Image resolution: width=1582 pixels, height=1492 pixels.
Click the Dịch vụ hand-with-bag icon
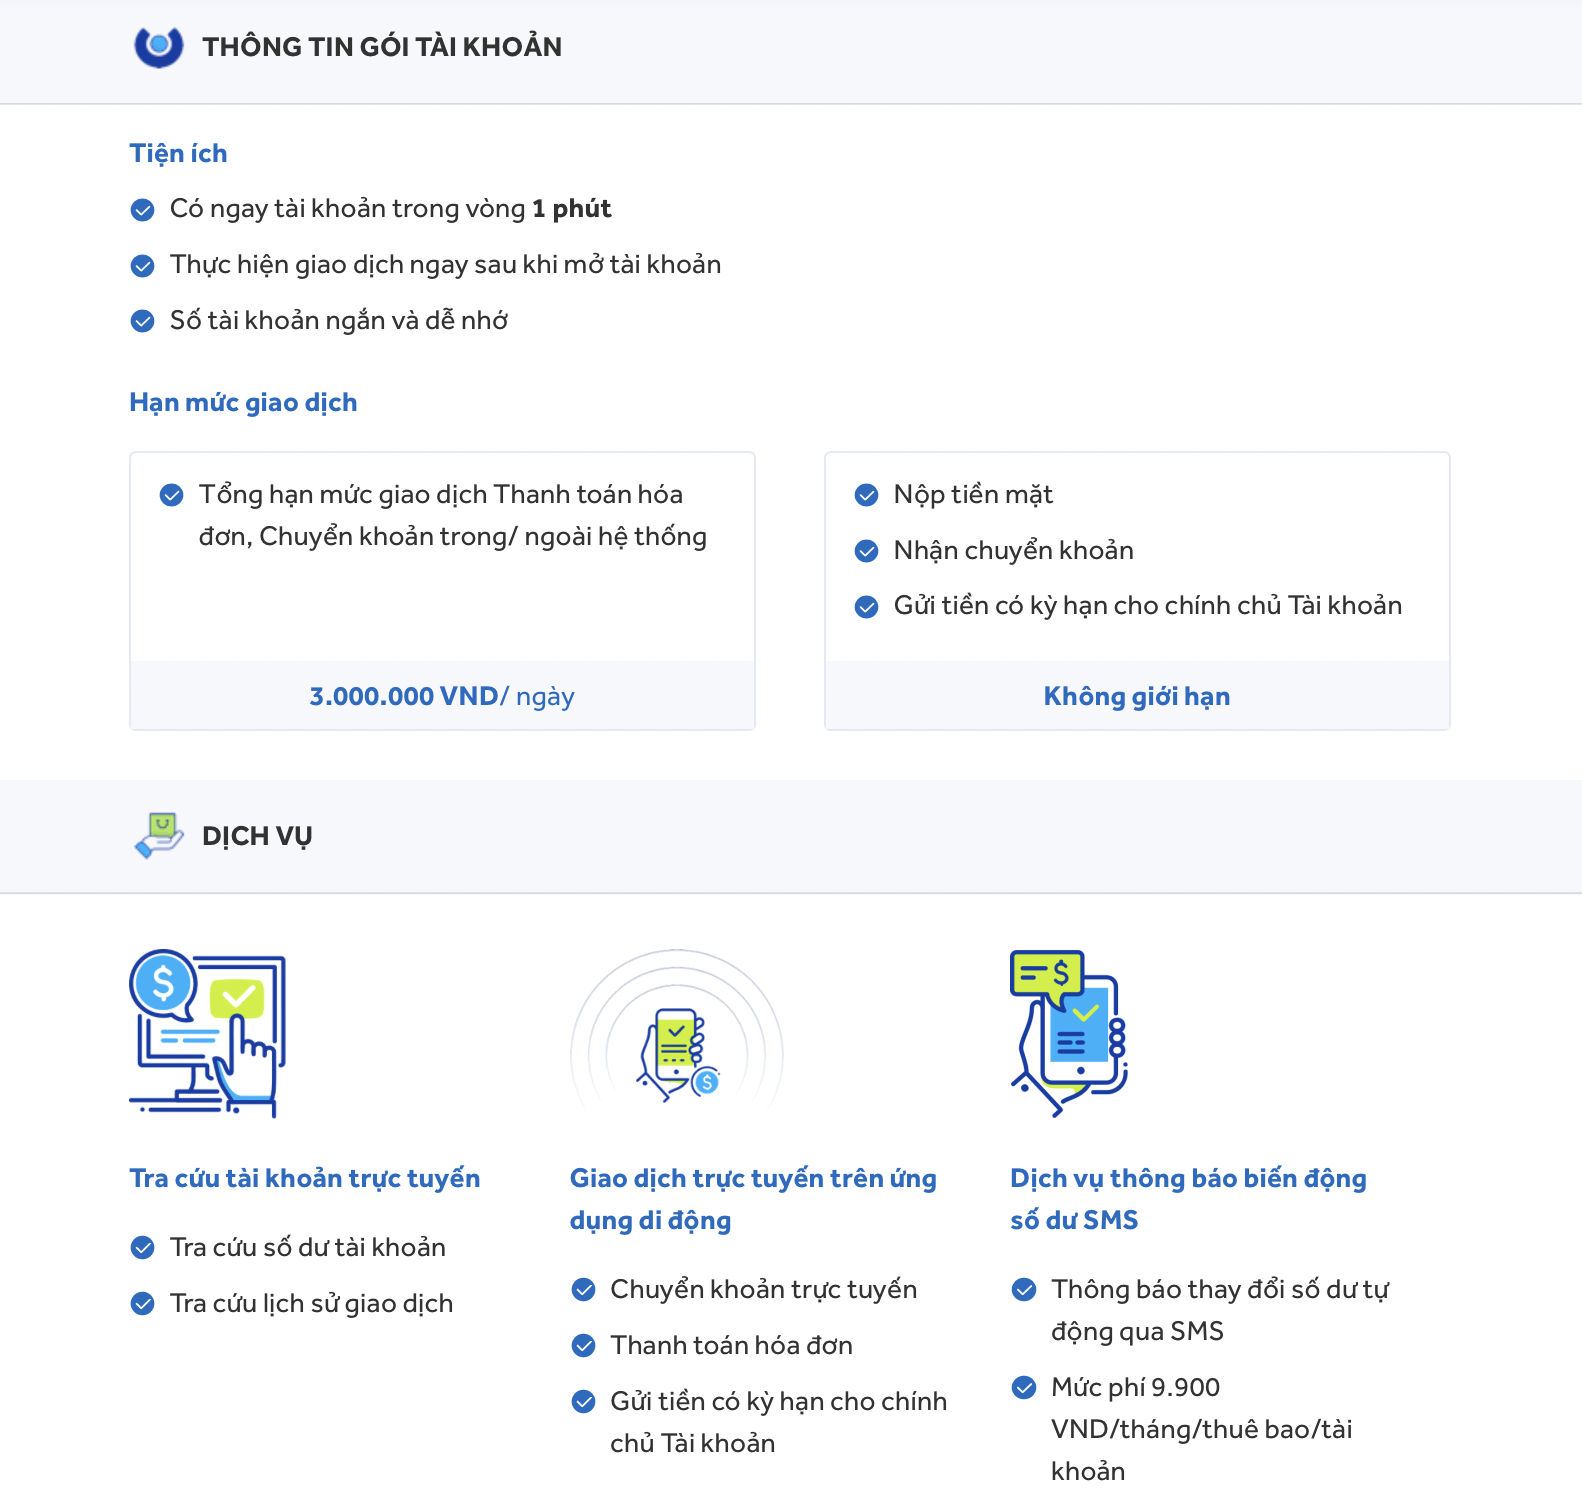pyautogui.click(x=158, y=835)
